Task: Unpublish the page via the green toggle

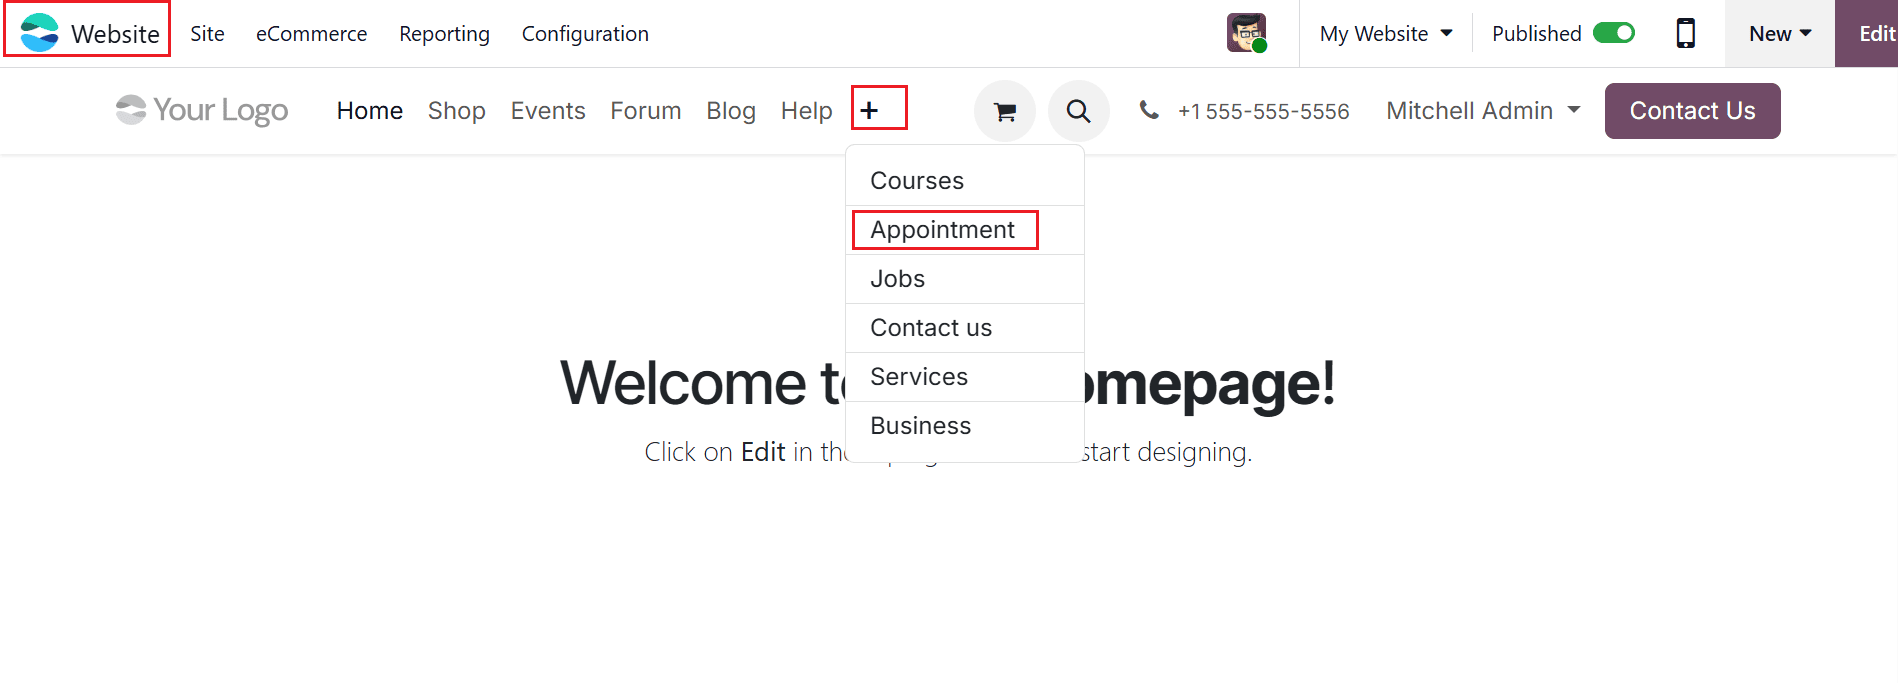Action: (x=1613, y=32)
